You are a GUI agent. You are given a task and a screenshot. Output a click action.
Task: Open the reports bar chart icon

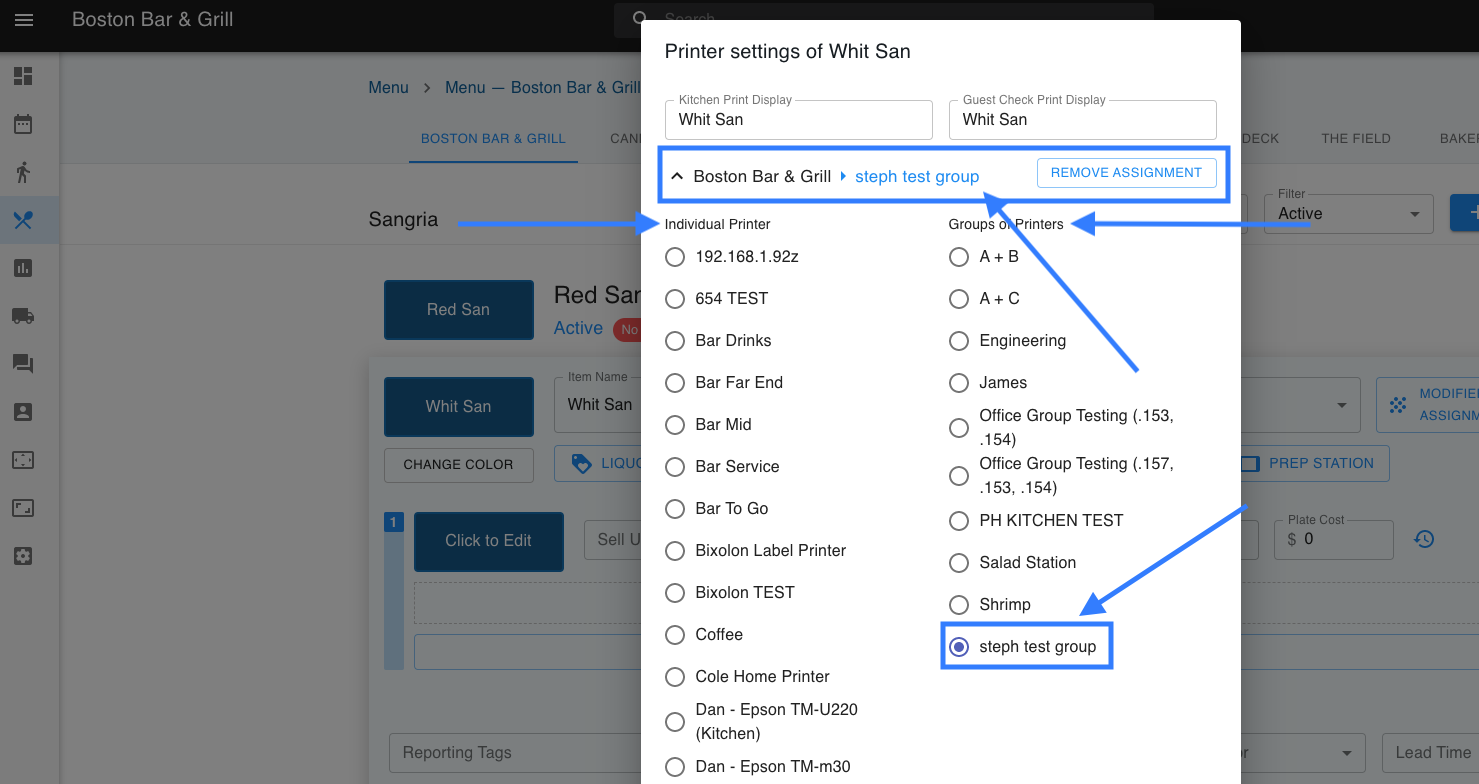(x=23, y=268)
